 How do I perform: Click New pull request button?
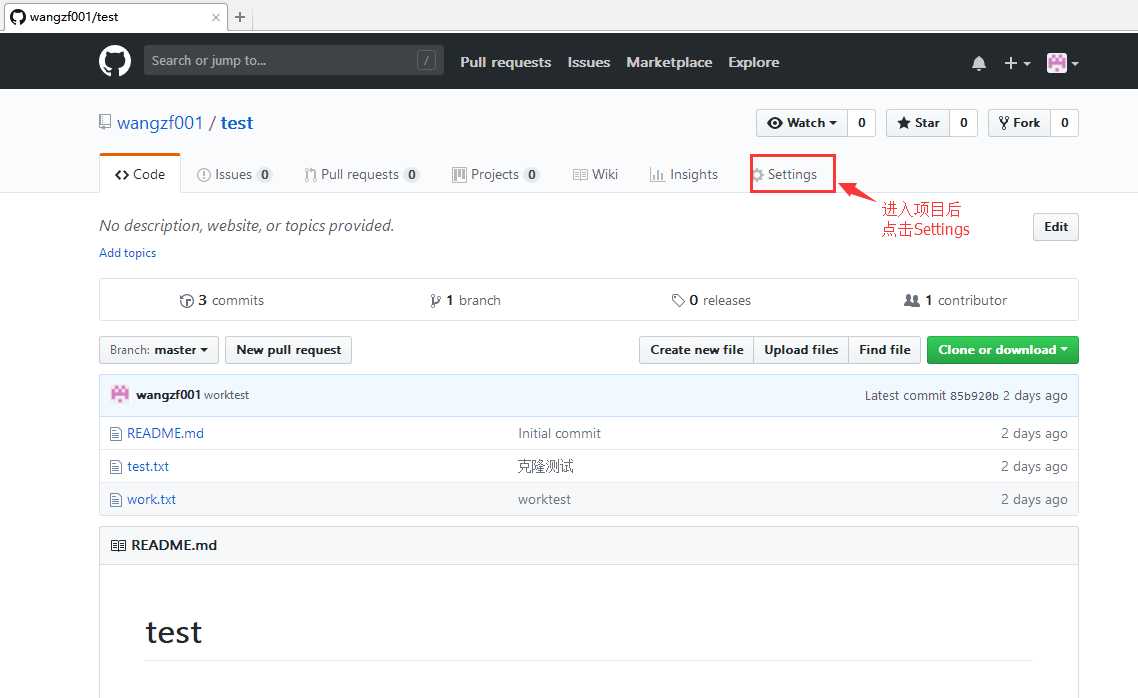click(x=289, y=350)
